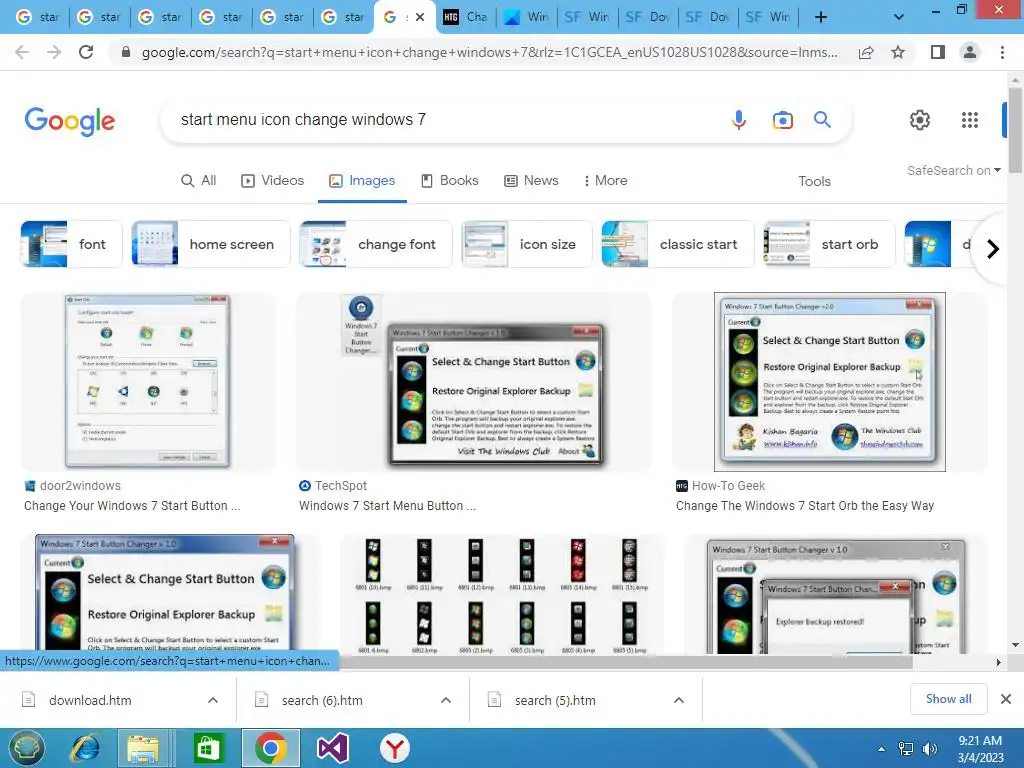Image resolution: width=1024 pixels, height=768 pixels.
Task: Select the 'classic start' suggestion chip
Action: point(678,244)
